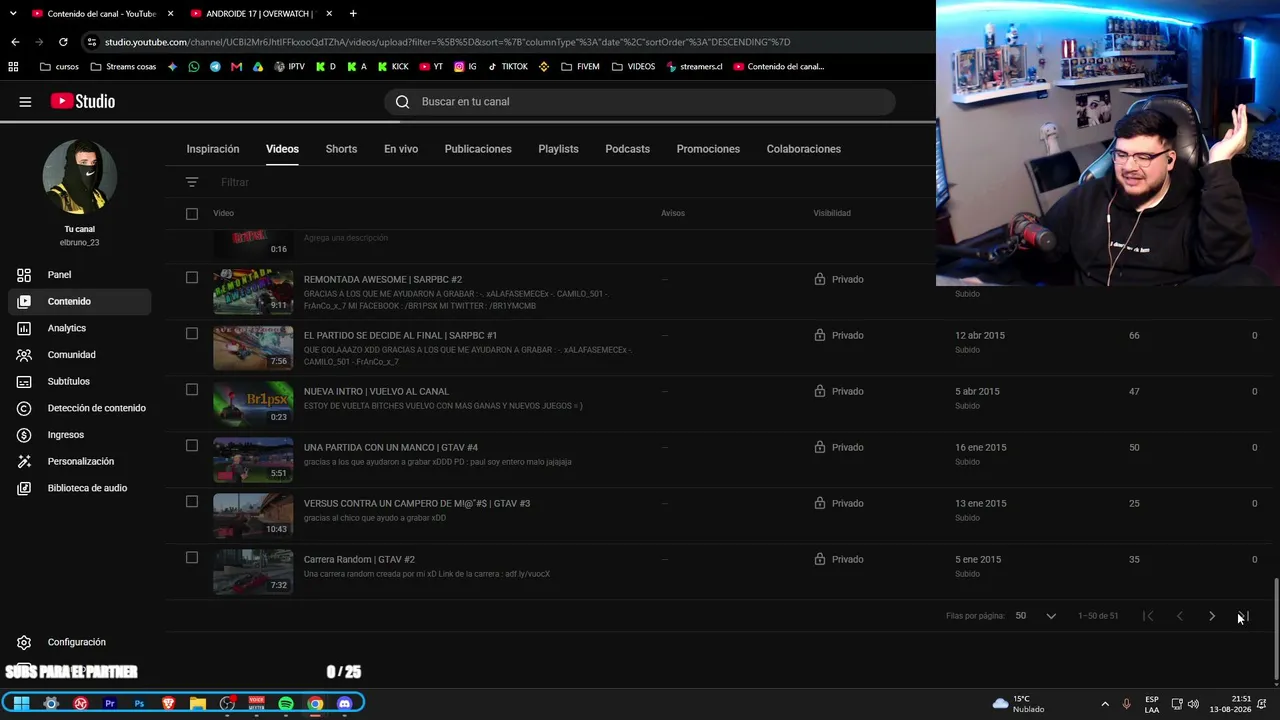
Task: Open visibility of UNA PARTIDA CON UN MANCO
Action: [x=839, y=447]
